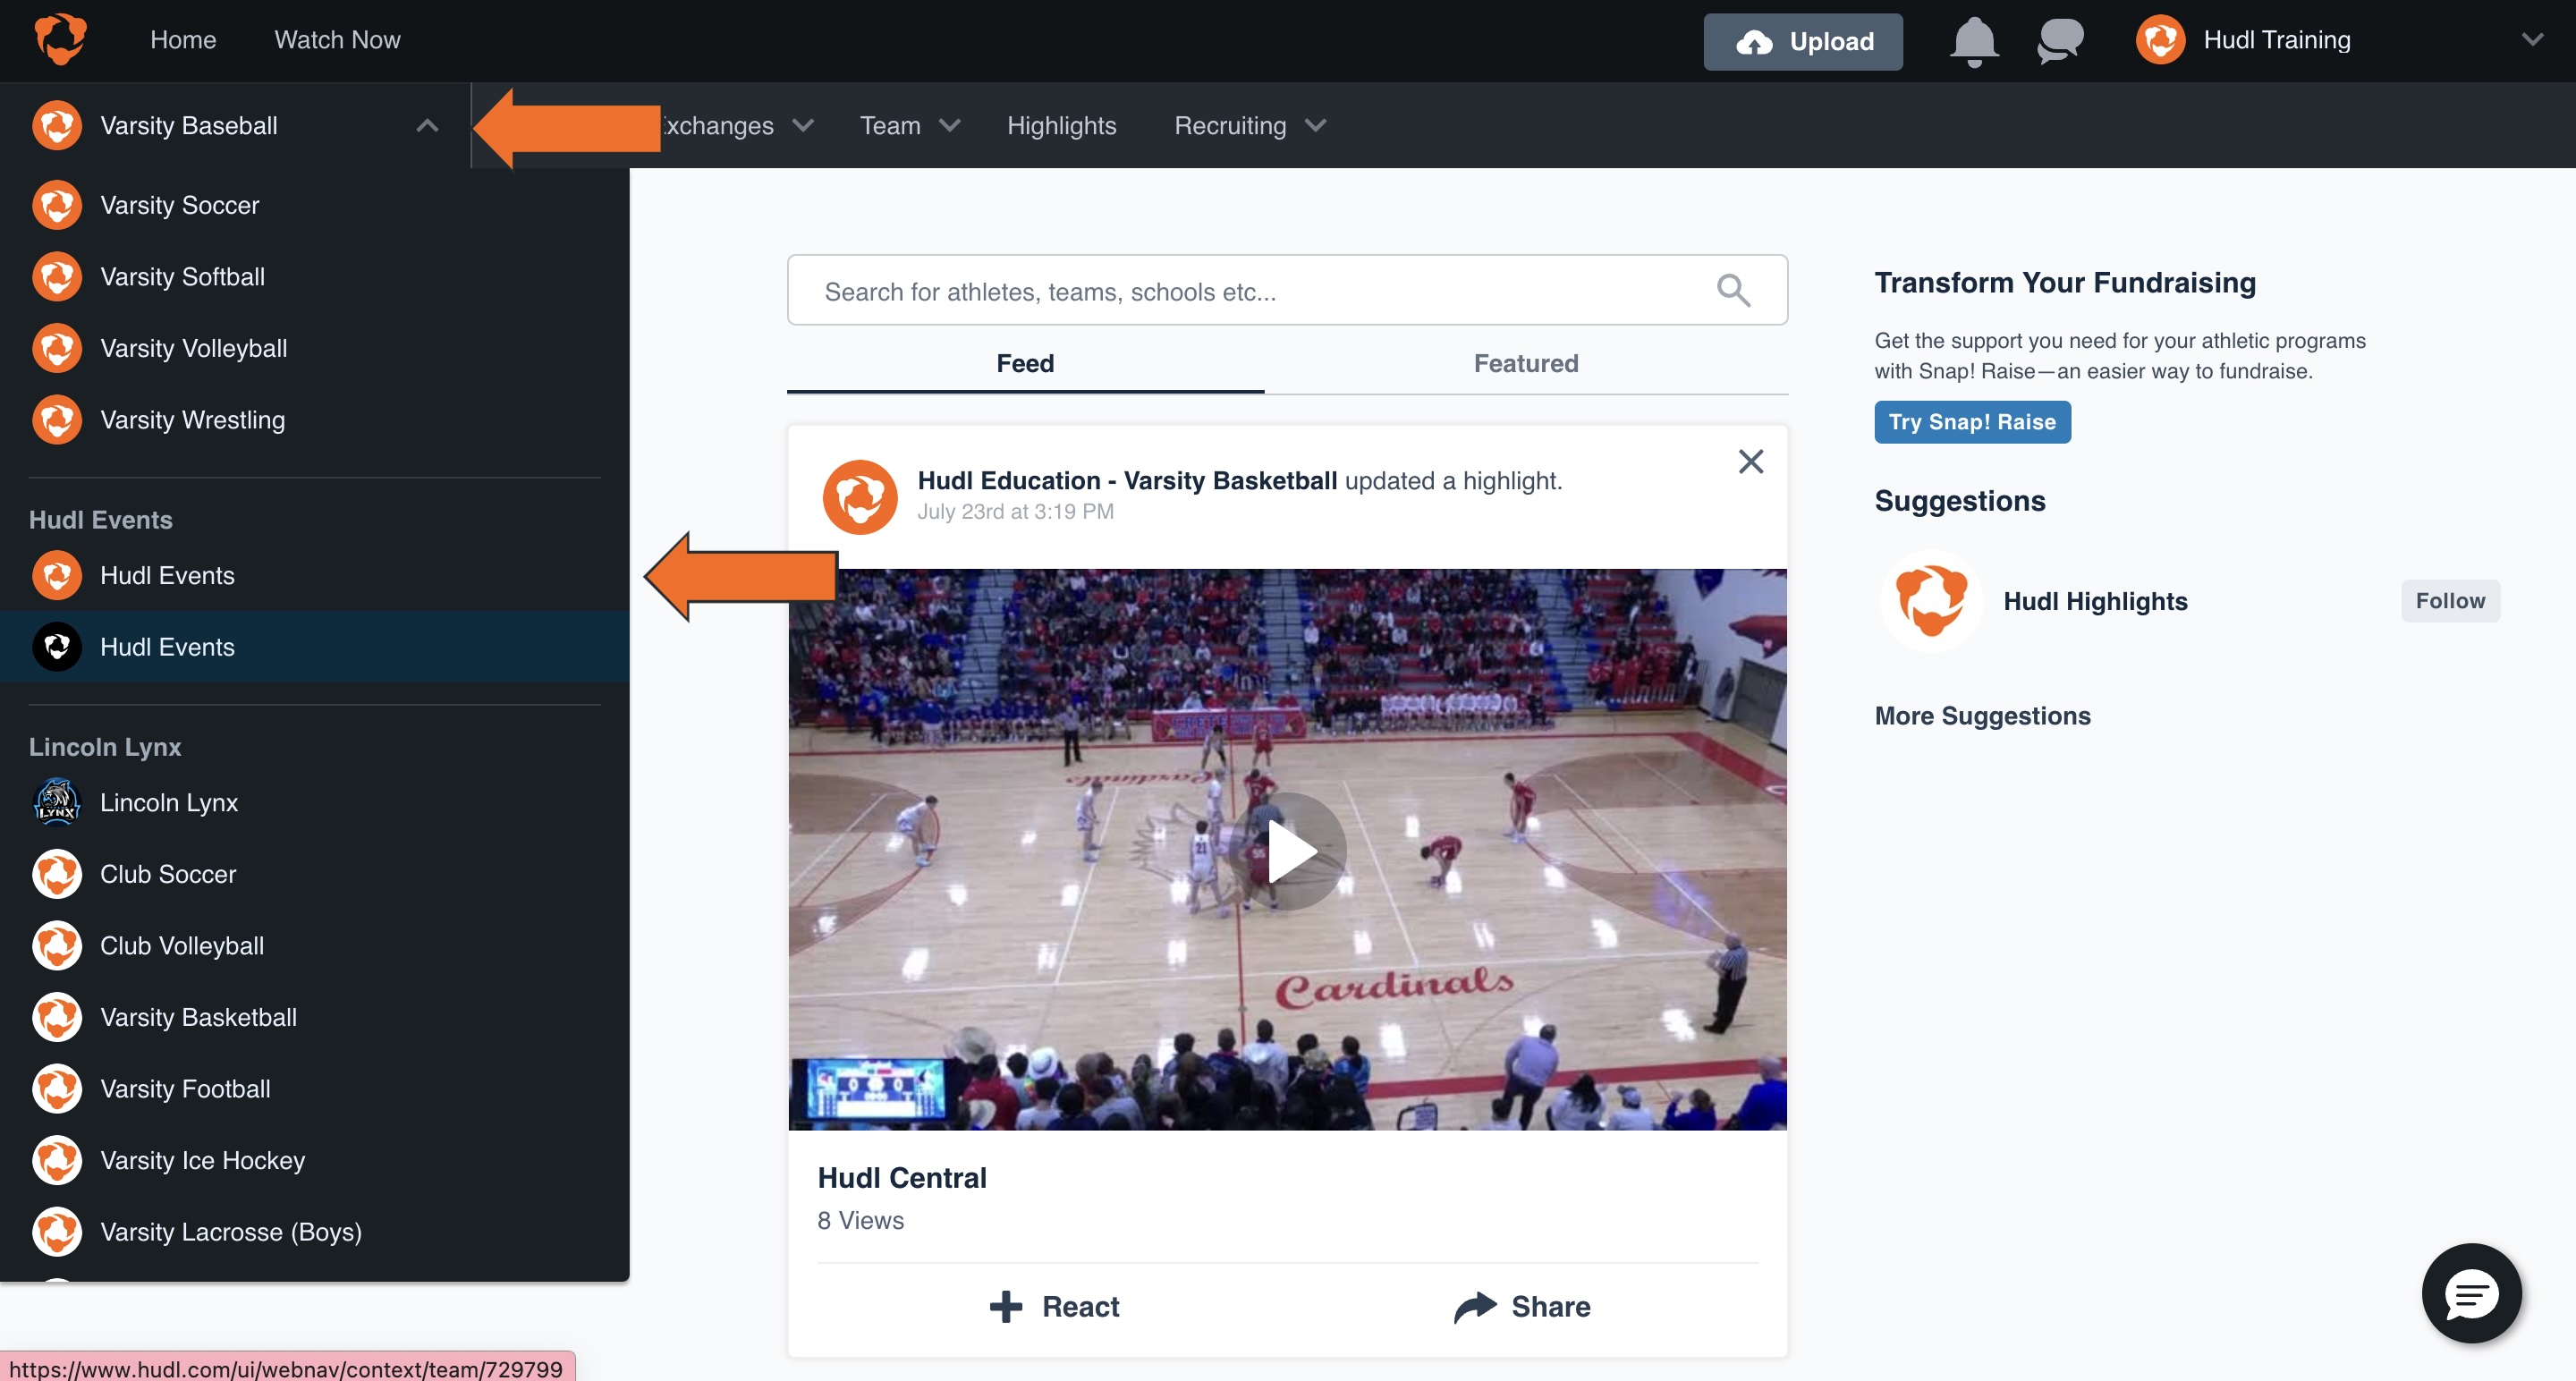Switch to the Feed tab
This screenshot has width=2576, height=1381.
pyautogui.click(x=1025, y=363)
